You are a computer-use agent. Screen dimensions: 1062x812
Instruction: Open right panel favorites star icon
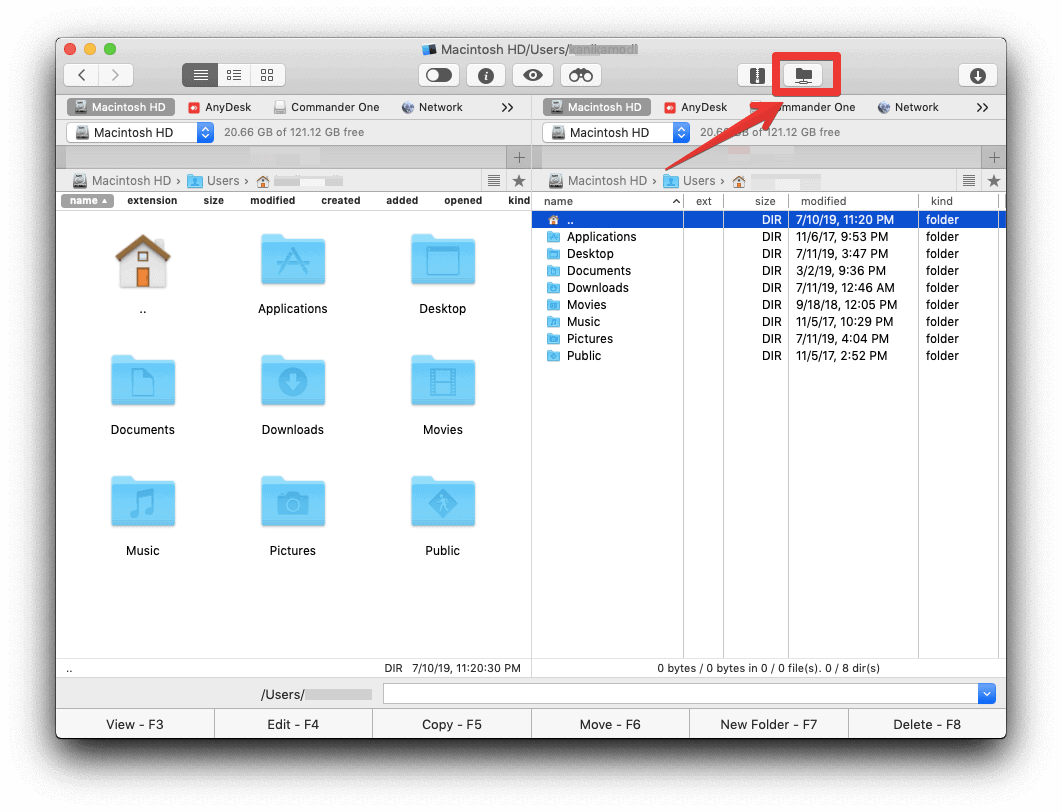click(994, 181)
